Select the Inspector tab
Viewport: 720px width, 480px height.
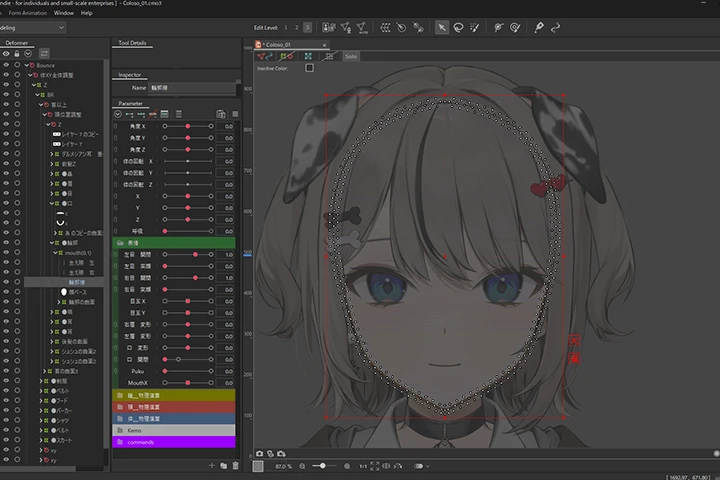pos(129,75)
